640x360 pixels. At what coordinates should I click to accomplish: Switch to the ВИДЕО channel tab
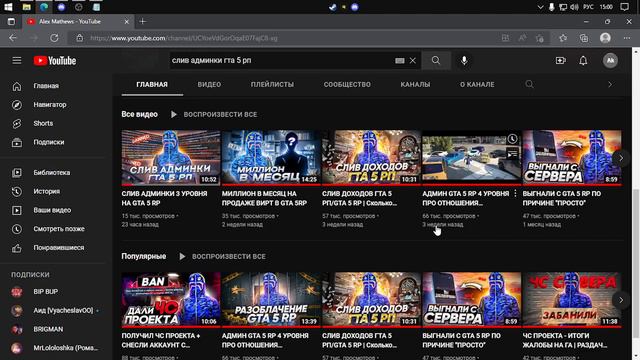[x=209, y=84]
